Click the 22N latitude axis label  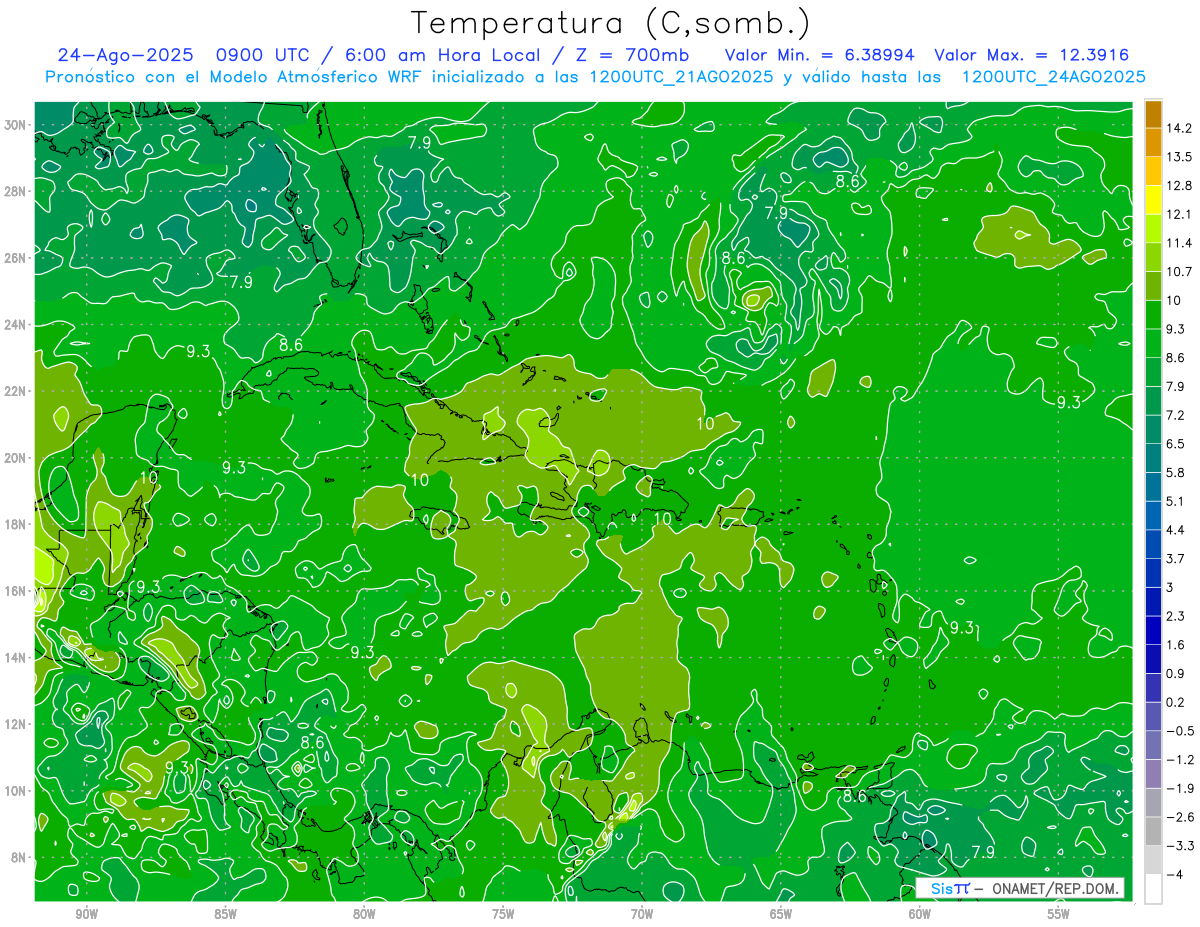click(16, 391)
